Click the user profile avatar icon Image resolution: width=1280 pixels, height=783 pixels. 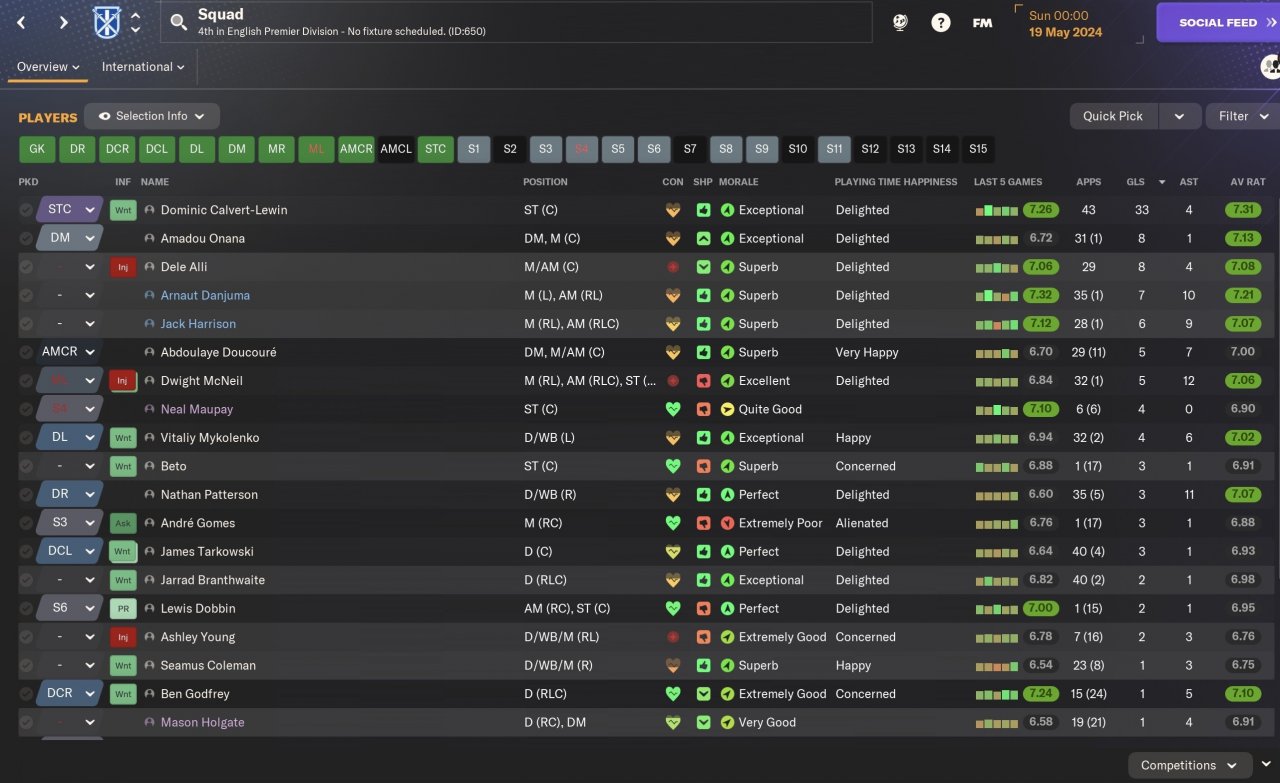1270,67
